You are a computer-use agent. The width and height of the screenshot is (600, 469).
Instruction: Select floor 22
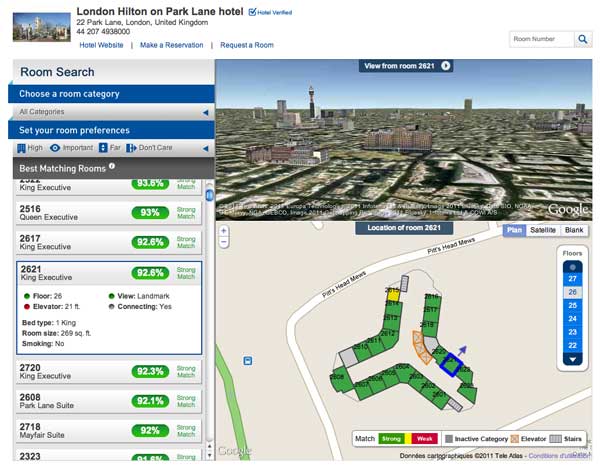572,345
